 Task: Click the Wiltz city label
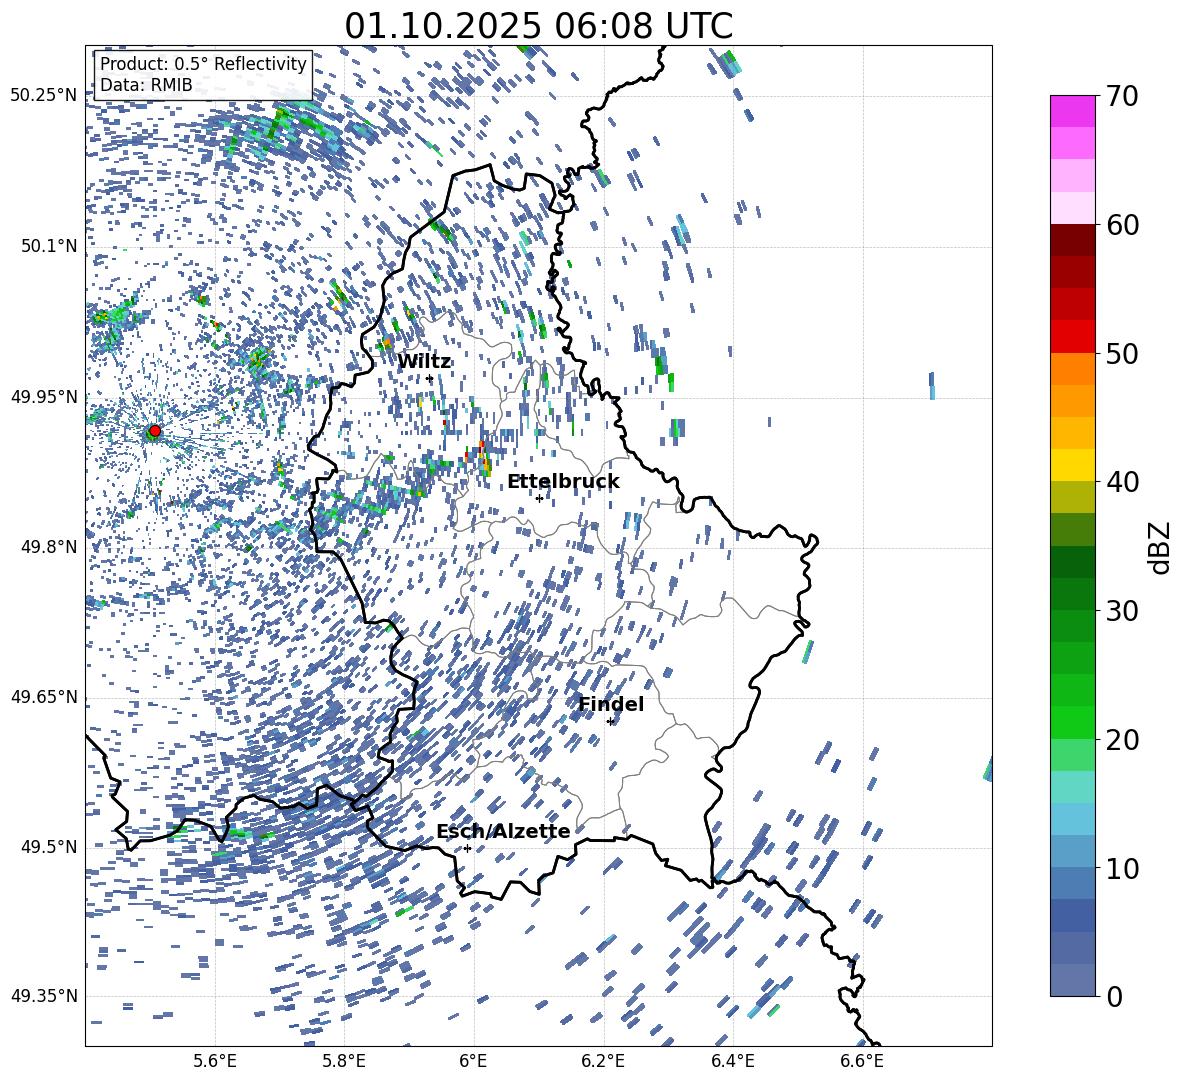click(424, 361)
